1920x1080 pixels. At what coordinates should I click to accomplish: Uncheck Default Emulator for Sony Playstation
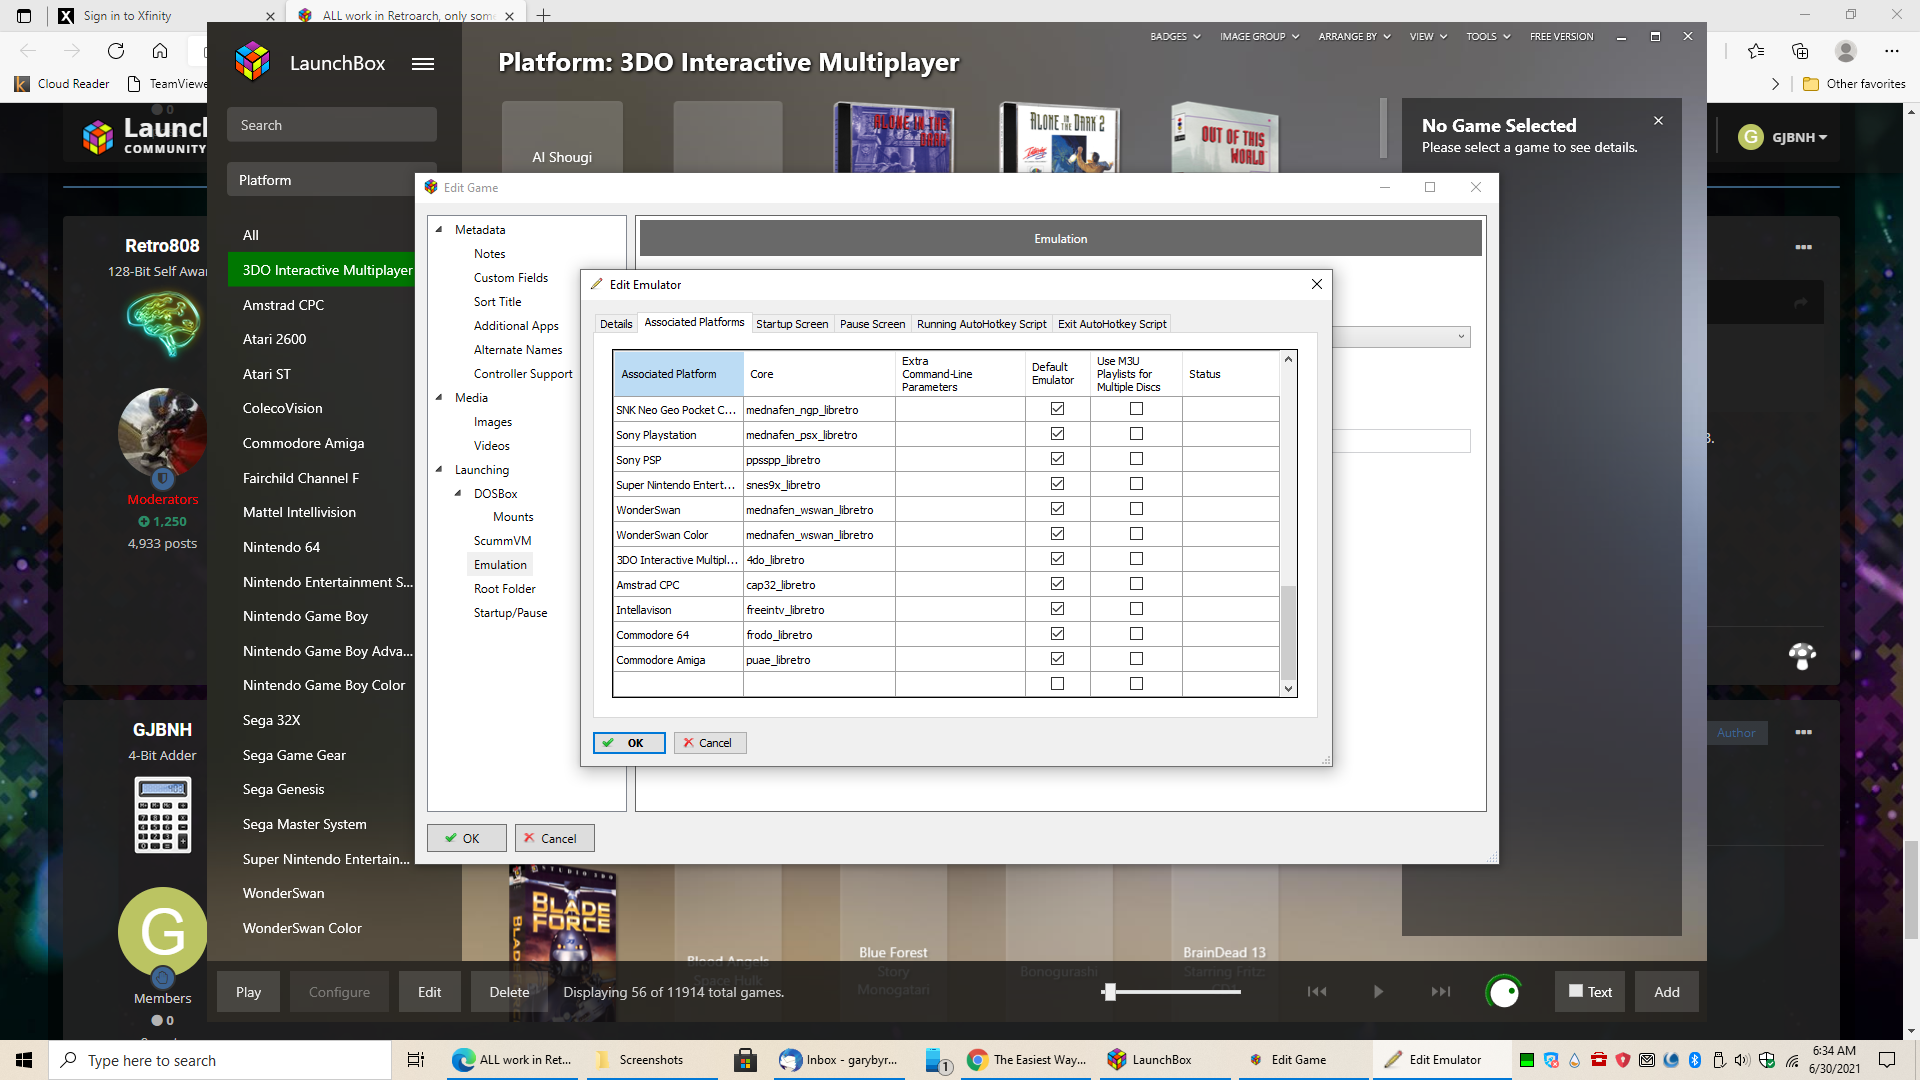(1057, 434)
